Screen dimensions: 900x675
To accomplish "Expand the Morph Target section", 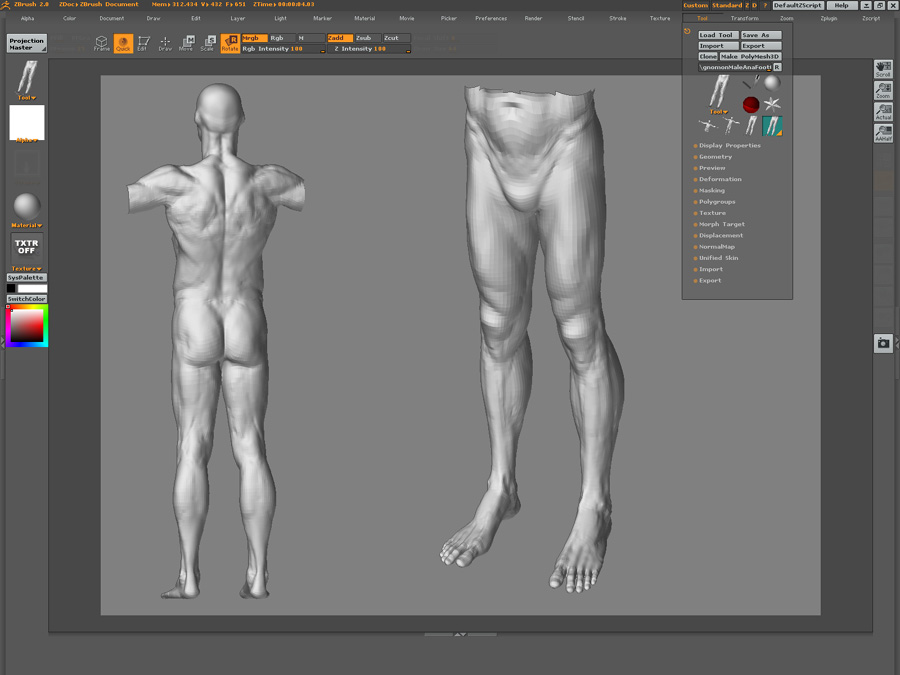I will coord(721,224).
